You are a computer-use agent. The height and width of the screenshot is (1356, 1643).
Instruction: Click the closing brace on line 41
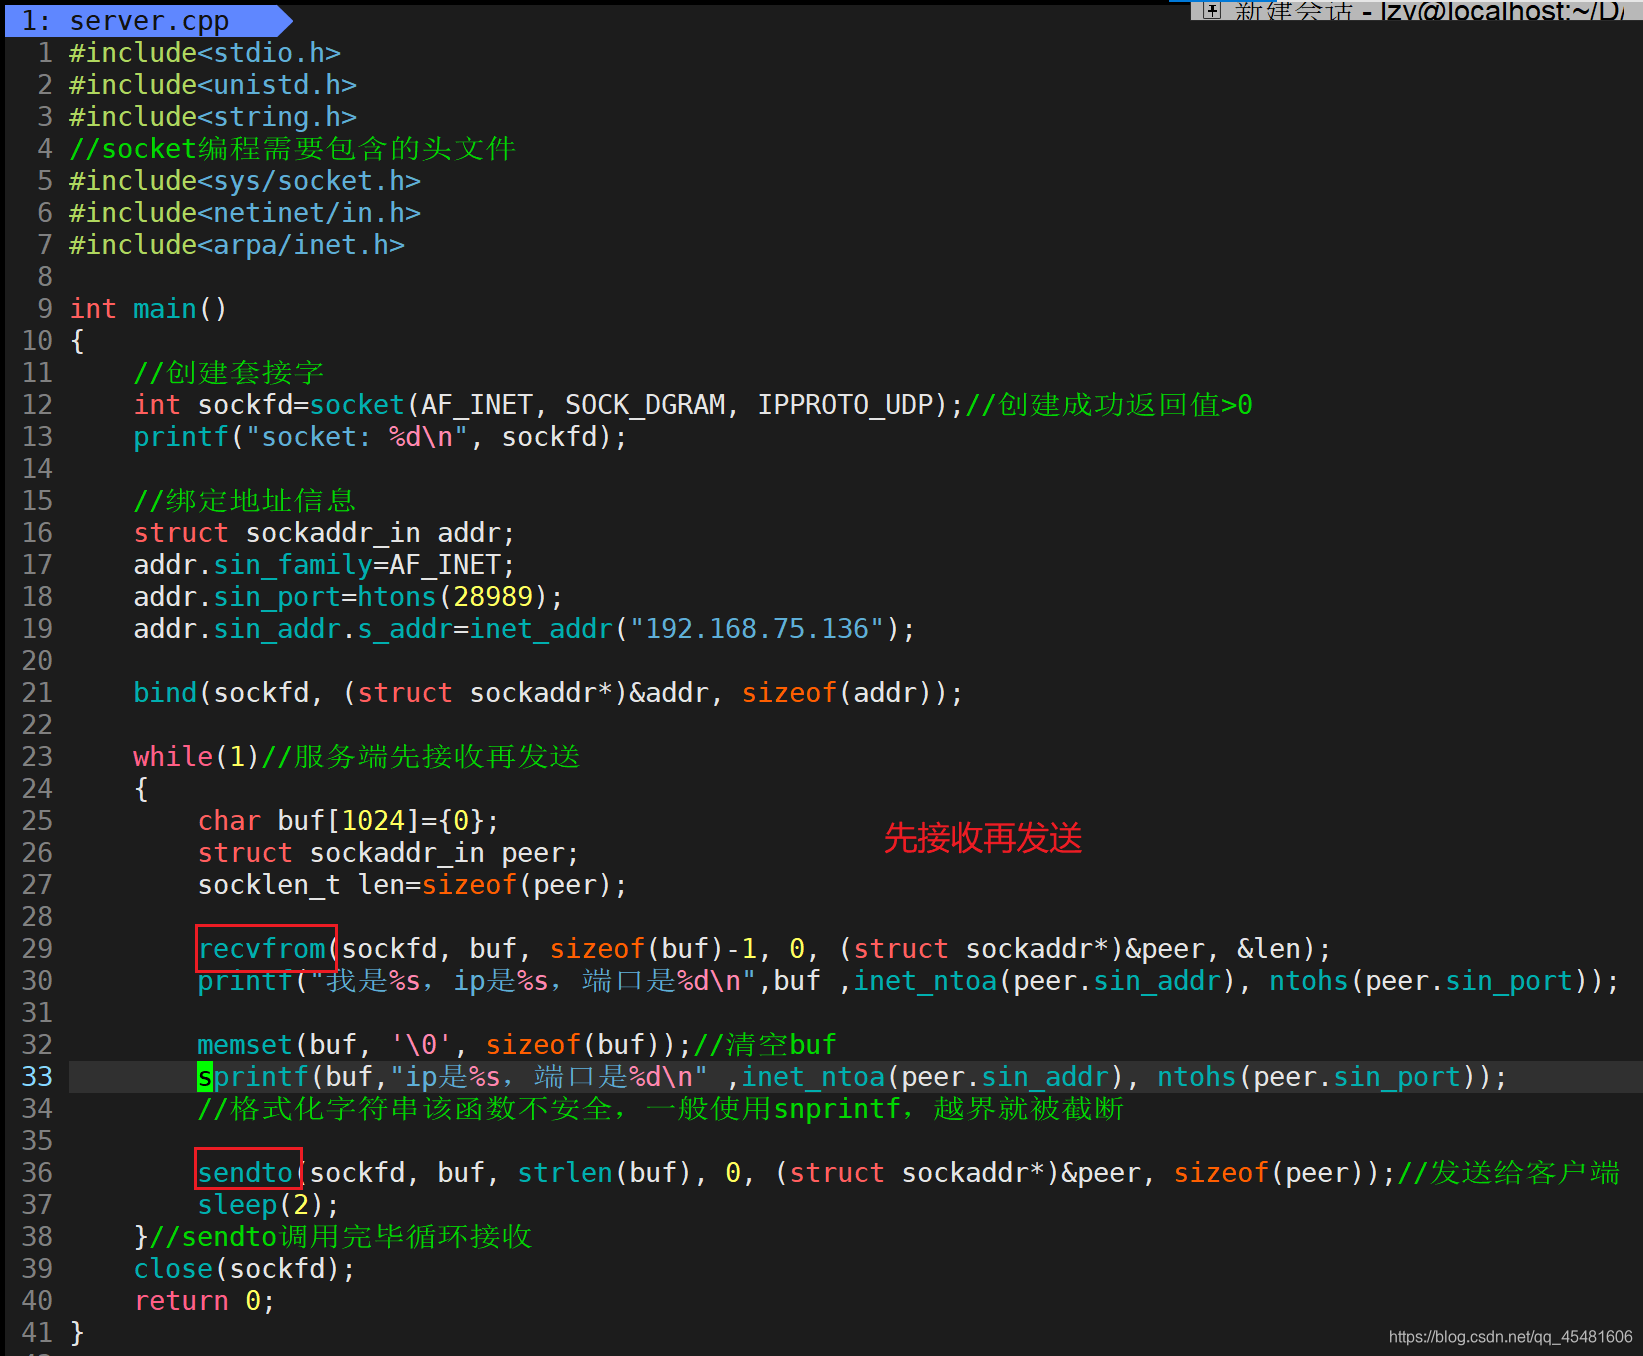tap(77, 1333)
